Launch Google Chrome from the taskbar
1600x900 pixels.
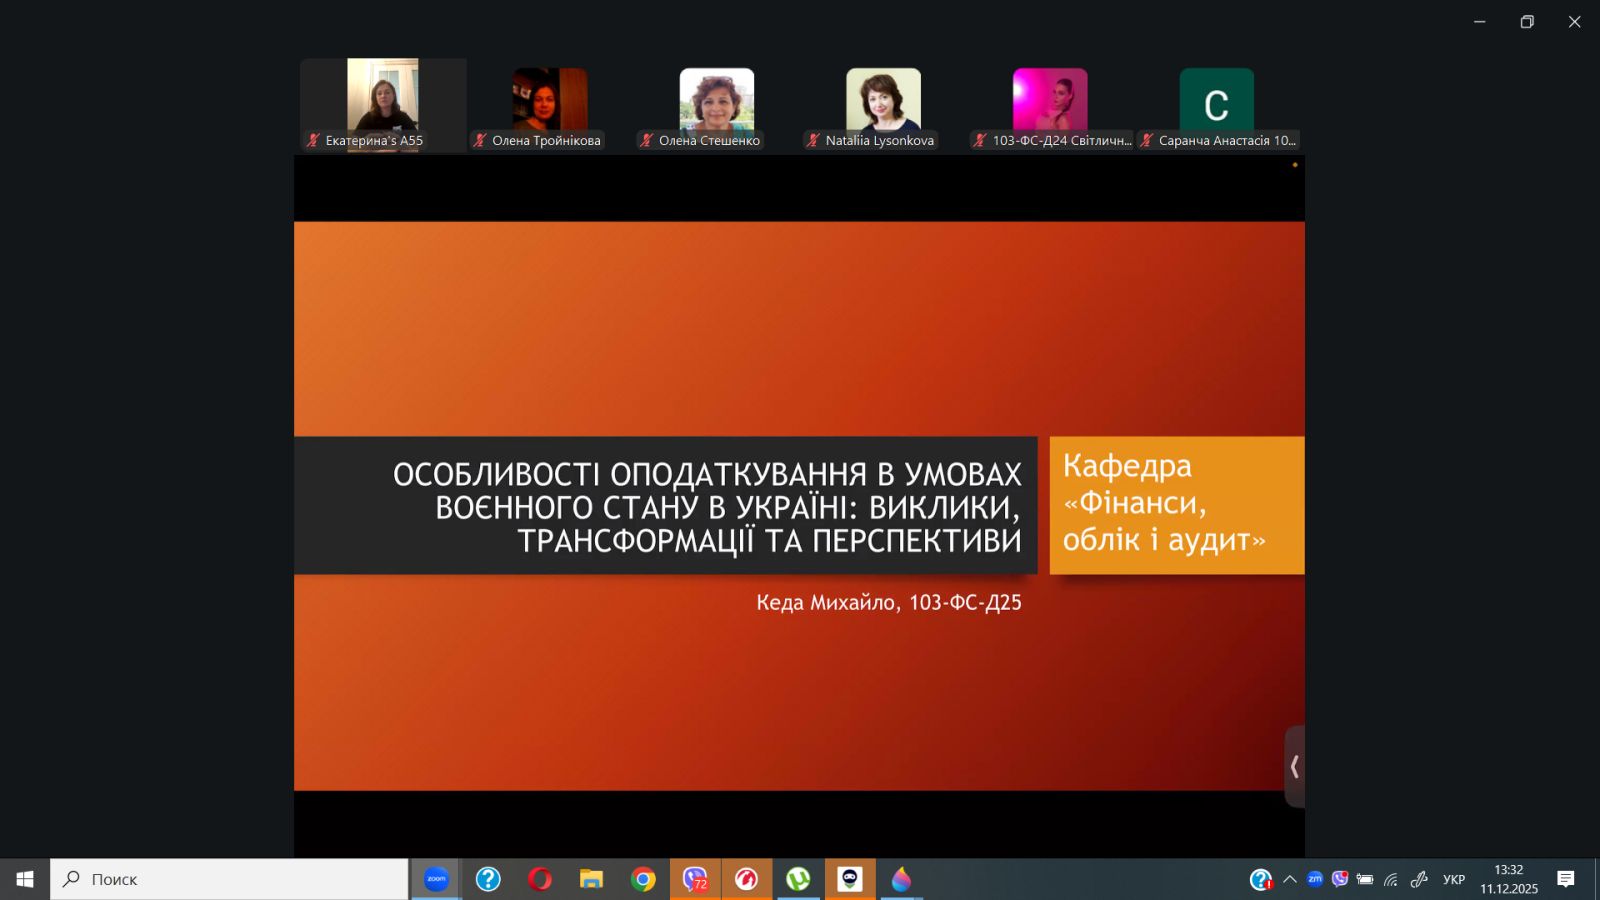(643, 879)
